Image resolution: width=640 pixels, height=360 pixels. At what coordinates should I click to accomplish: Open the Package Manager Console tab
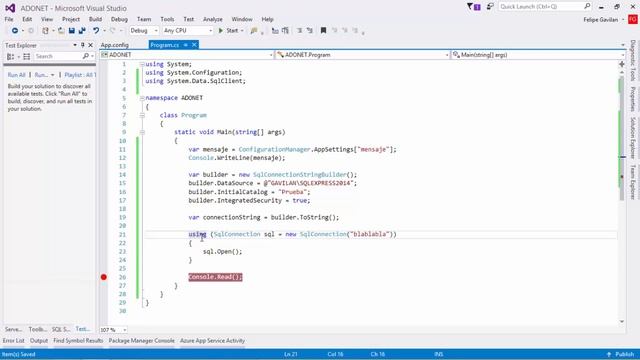pos(141,341)
